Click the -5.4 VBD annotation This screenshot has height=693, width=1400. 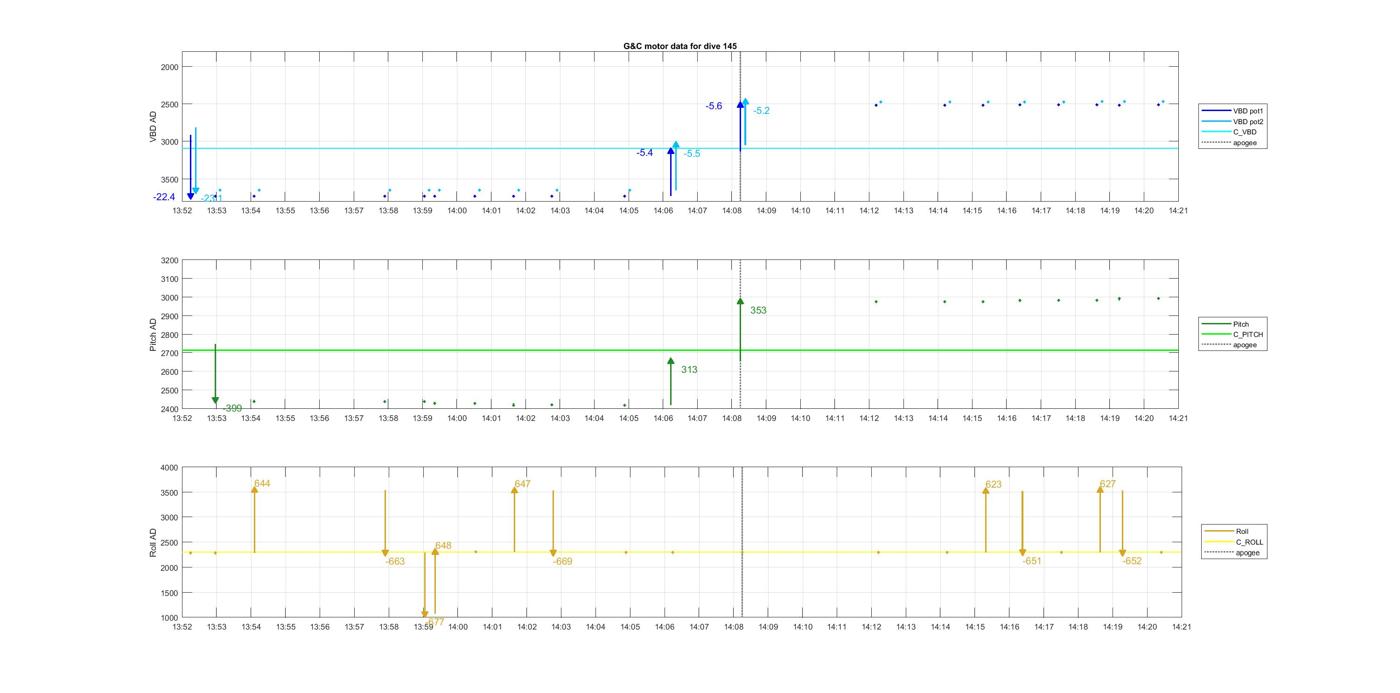click(x=645, y=153)
